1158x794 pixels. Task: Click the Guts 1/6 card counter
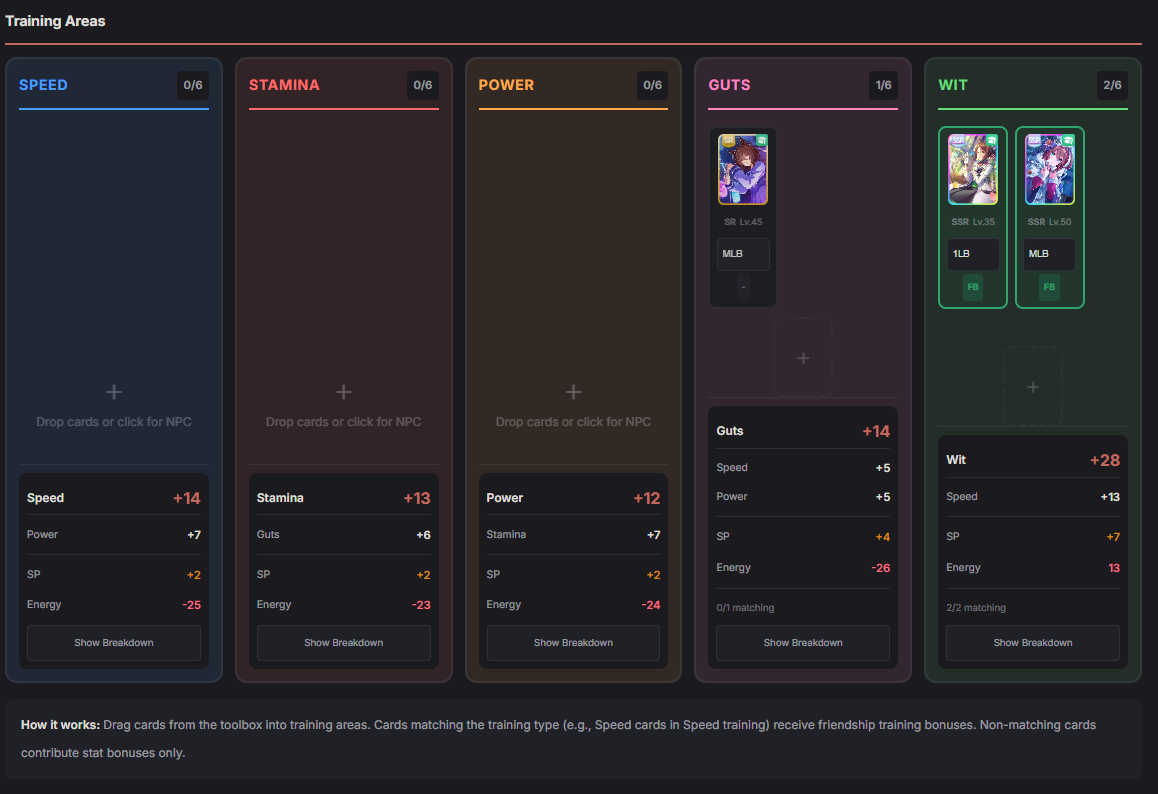(x=883, y=85)
